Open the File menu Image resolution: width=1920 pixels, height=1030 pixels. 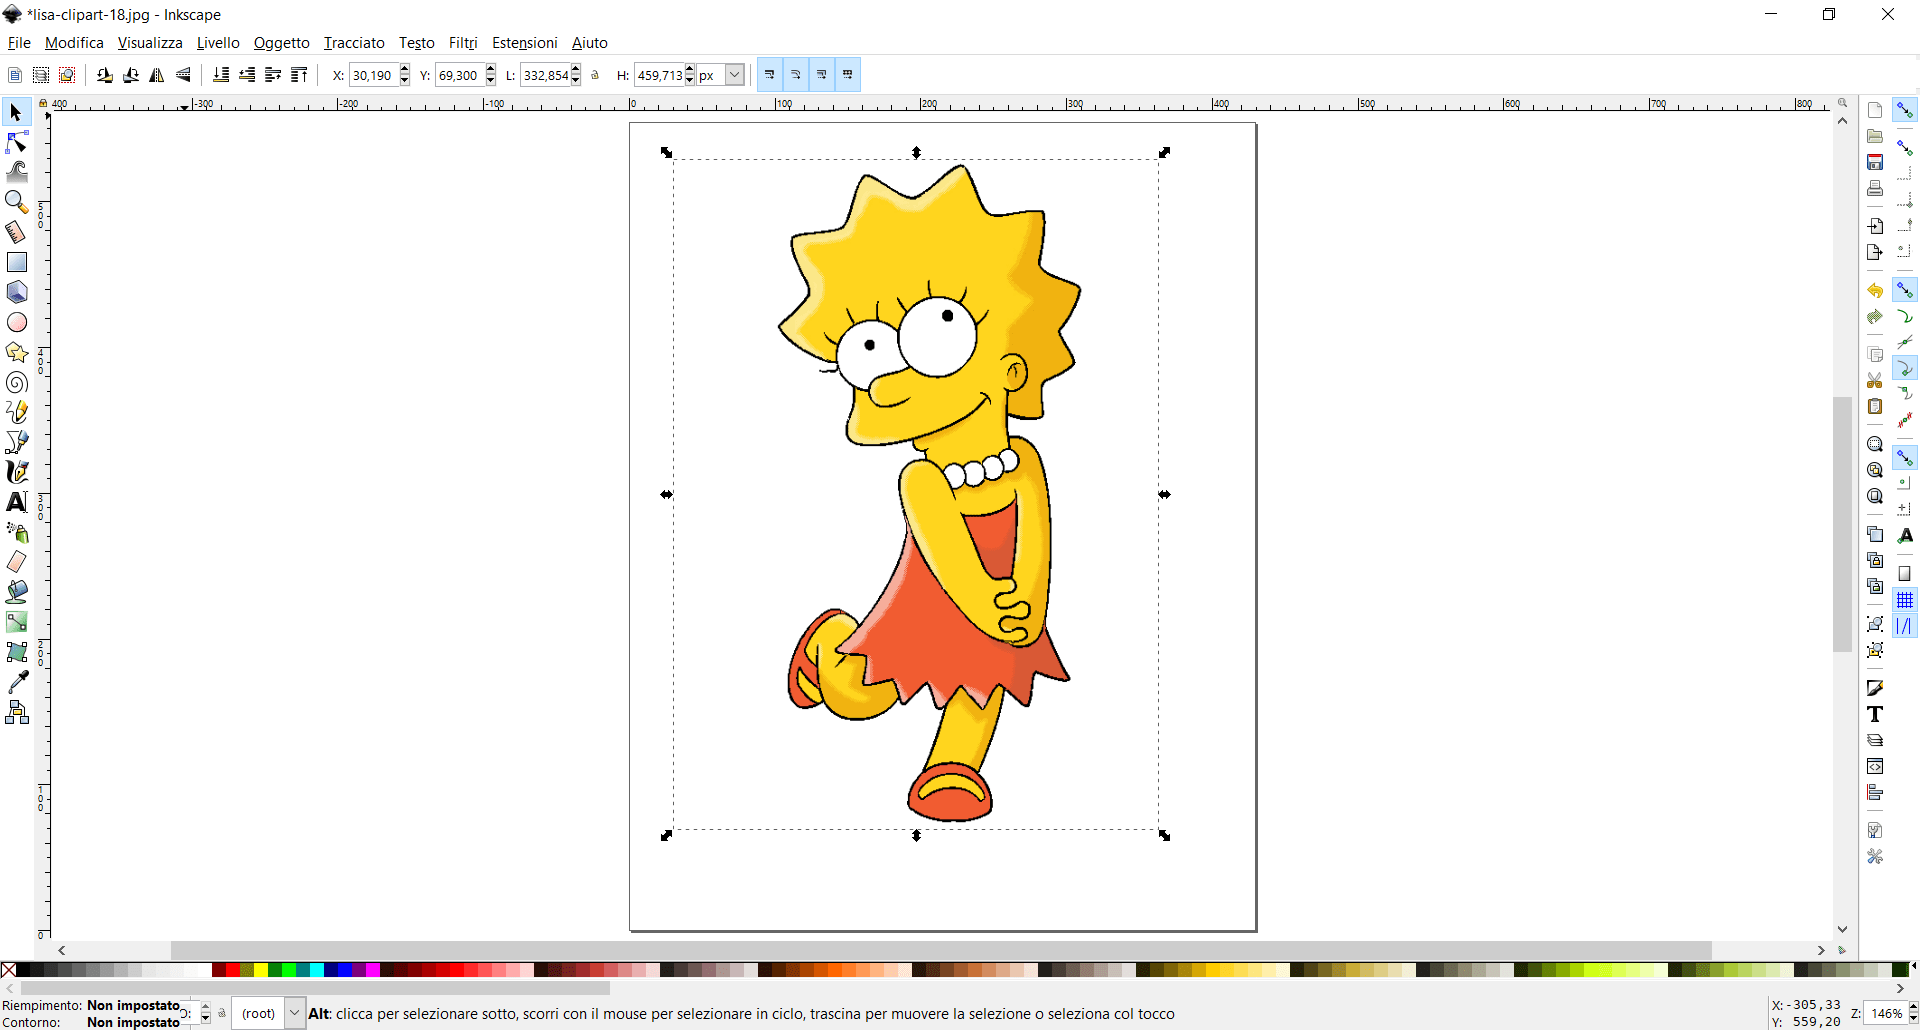[19, 43]
